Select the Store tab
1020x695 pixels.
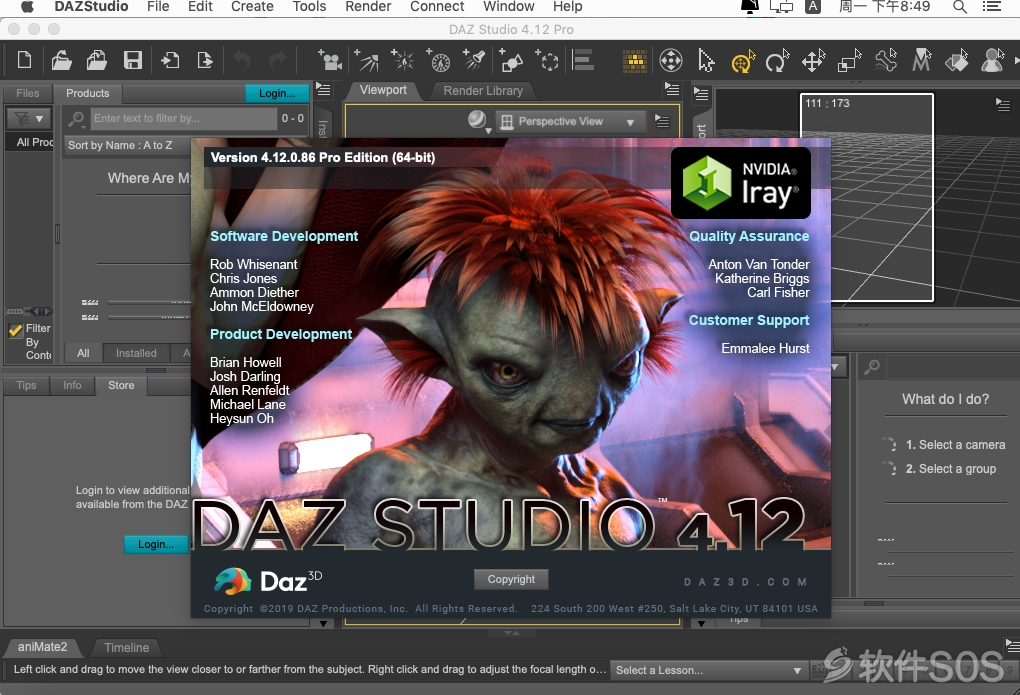(x=121, y=385)
